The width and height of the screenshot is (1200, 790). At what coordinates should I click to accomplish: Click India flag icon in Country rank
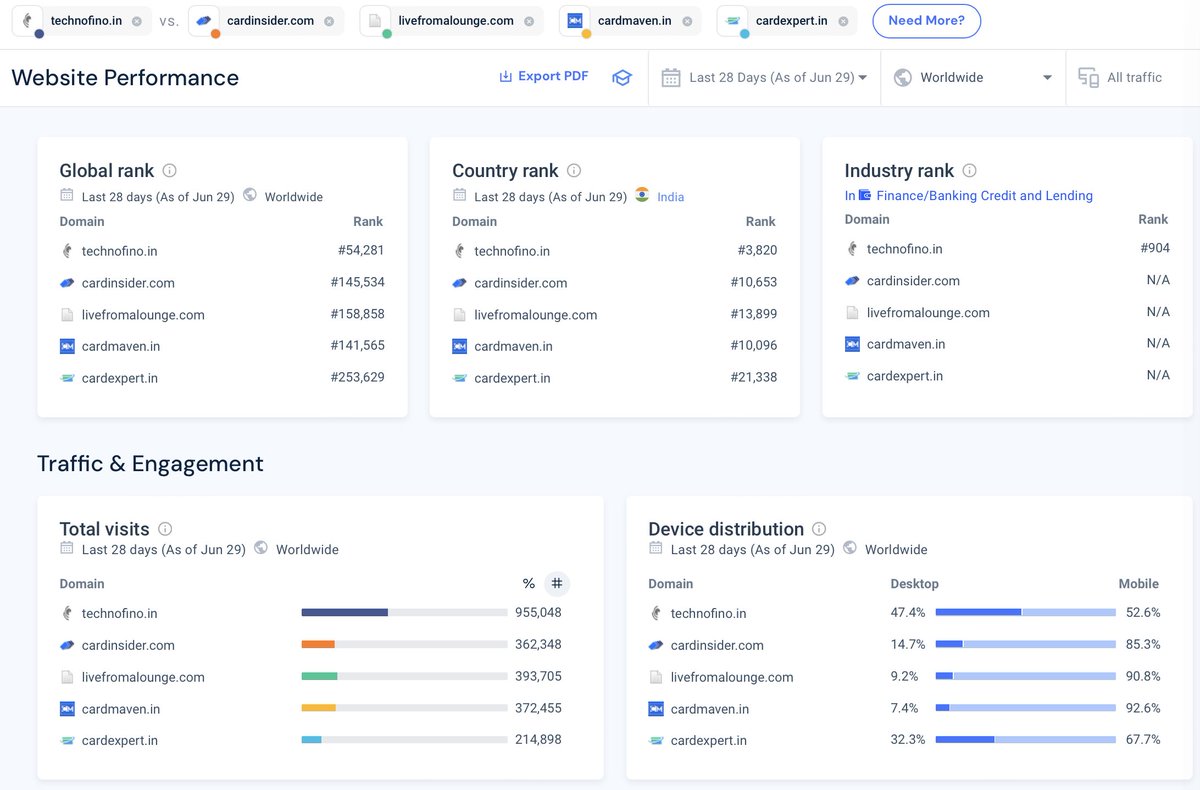click(x=642, y=195)
